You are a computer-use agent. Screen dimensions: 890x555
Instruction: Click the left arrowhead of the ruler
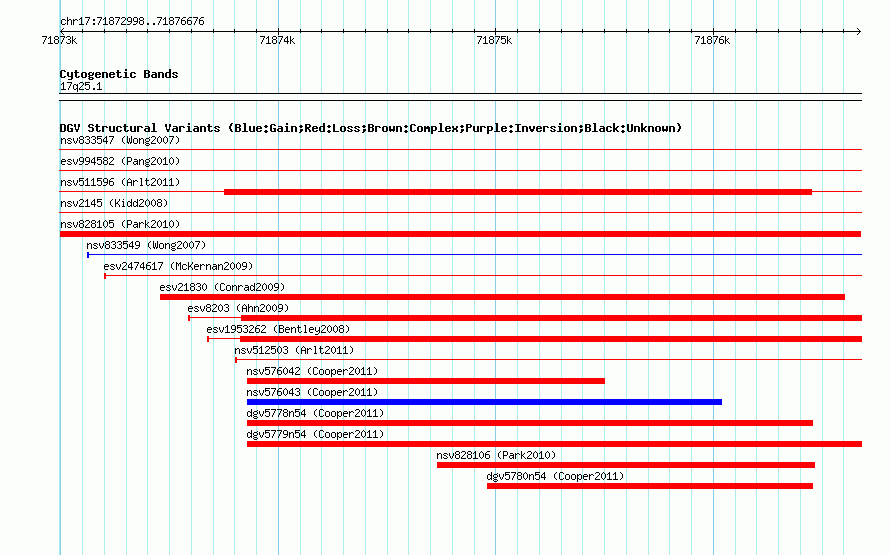[62, 31]
